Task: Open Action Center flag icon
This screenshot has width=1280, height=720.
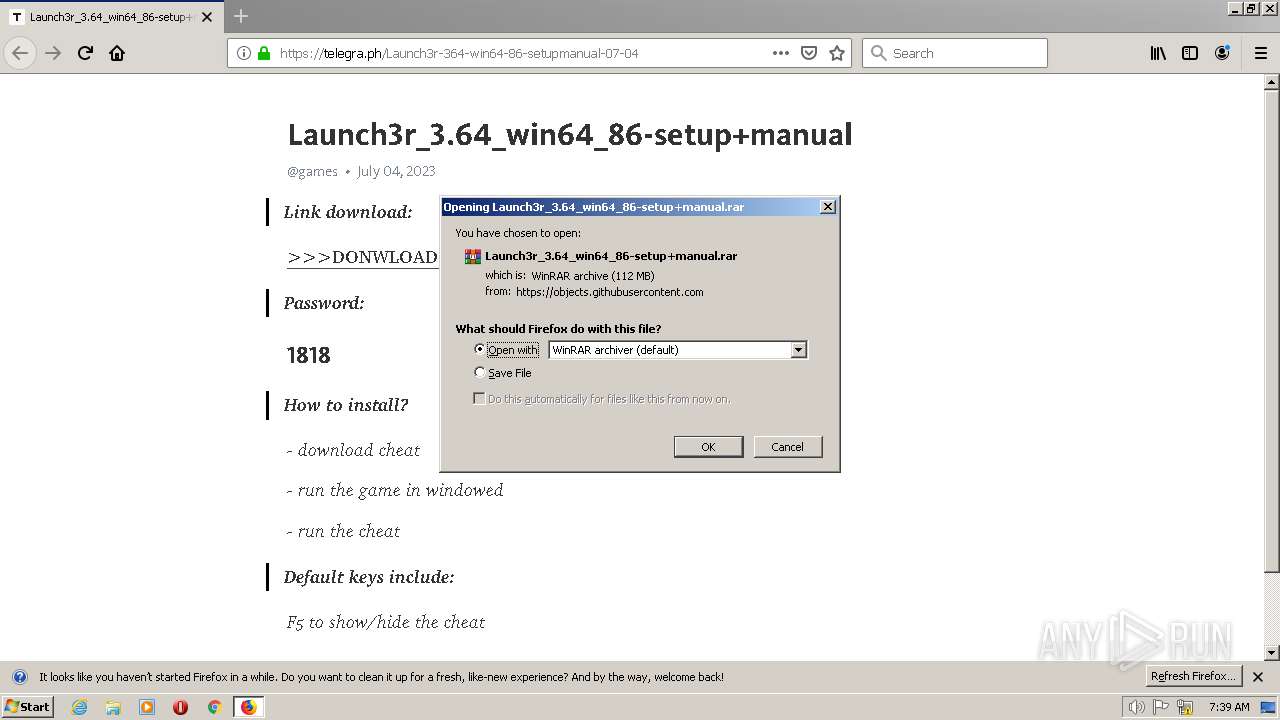Action: click(x=1161, y=707)
